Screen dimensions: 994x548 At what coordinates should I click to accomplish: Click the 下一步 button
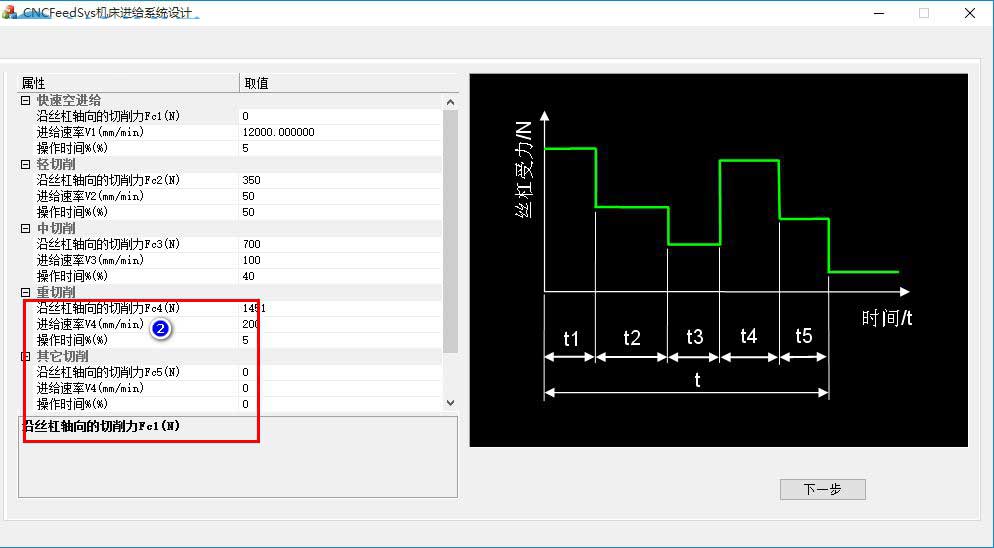pos(822,489)
